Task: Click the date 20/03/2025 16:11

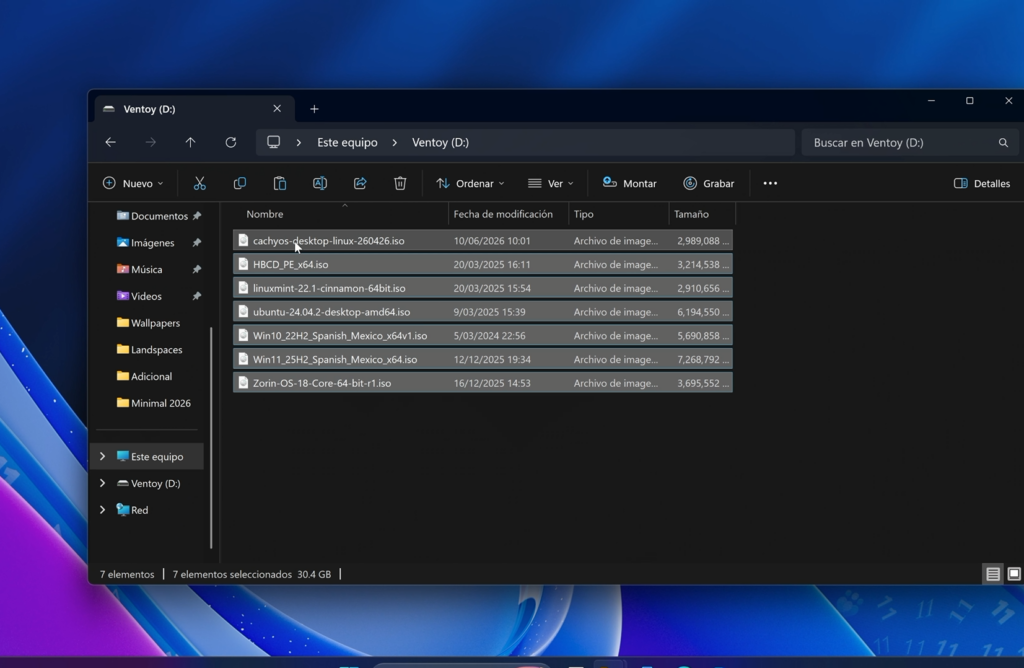Action: 492,264
